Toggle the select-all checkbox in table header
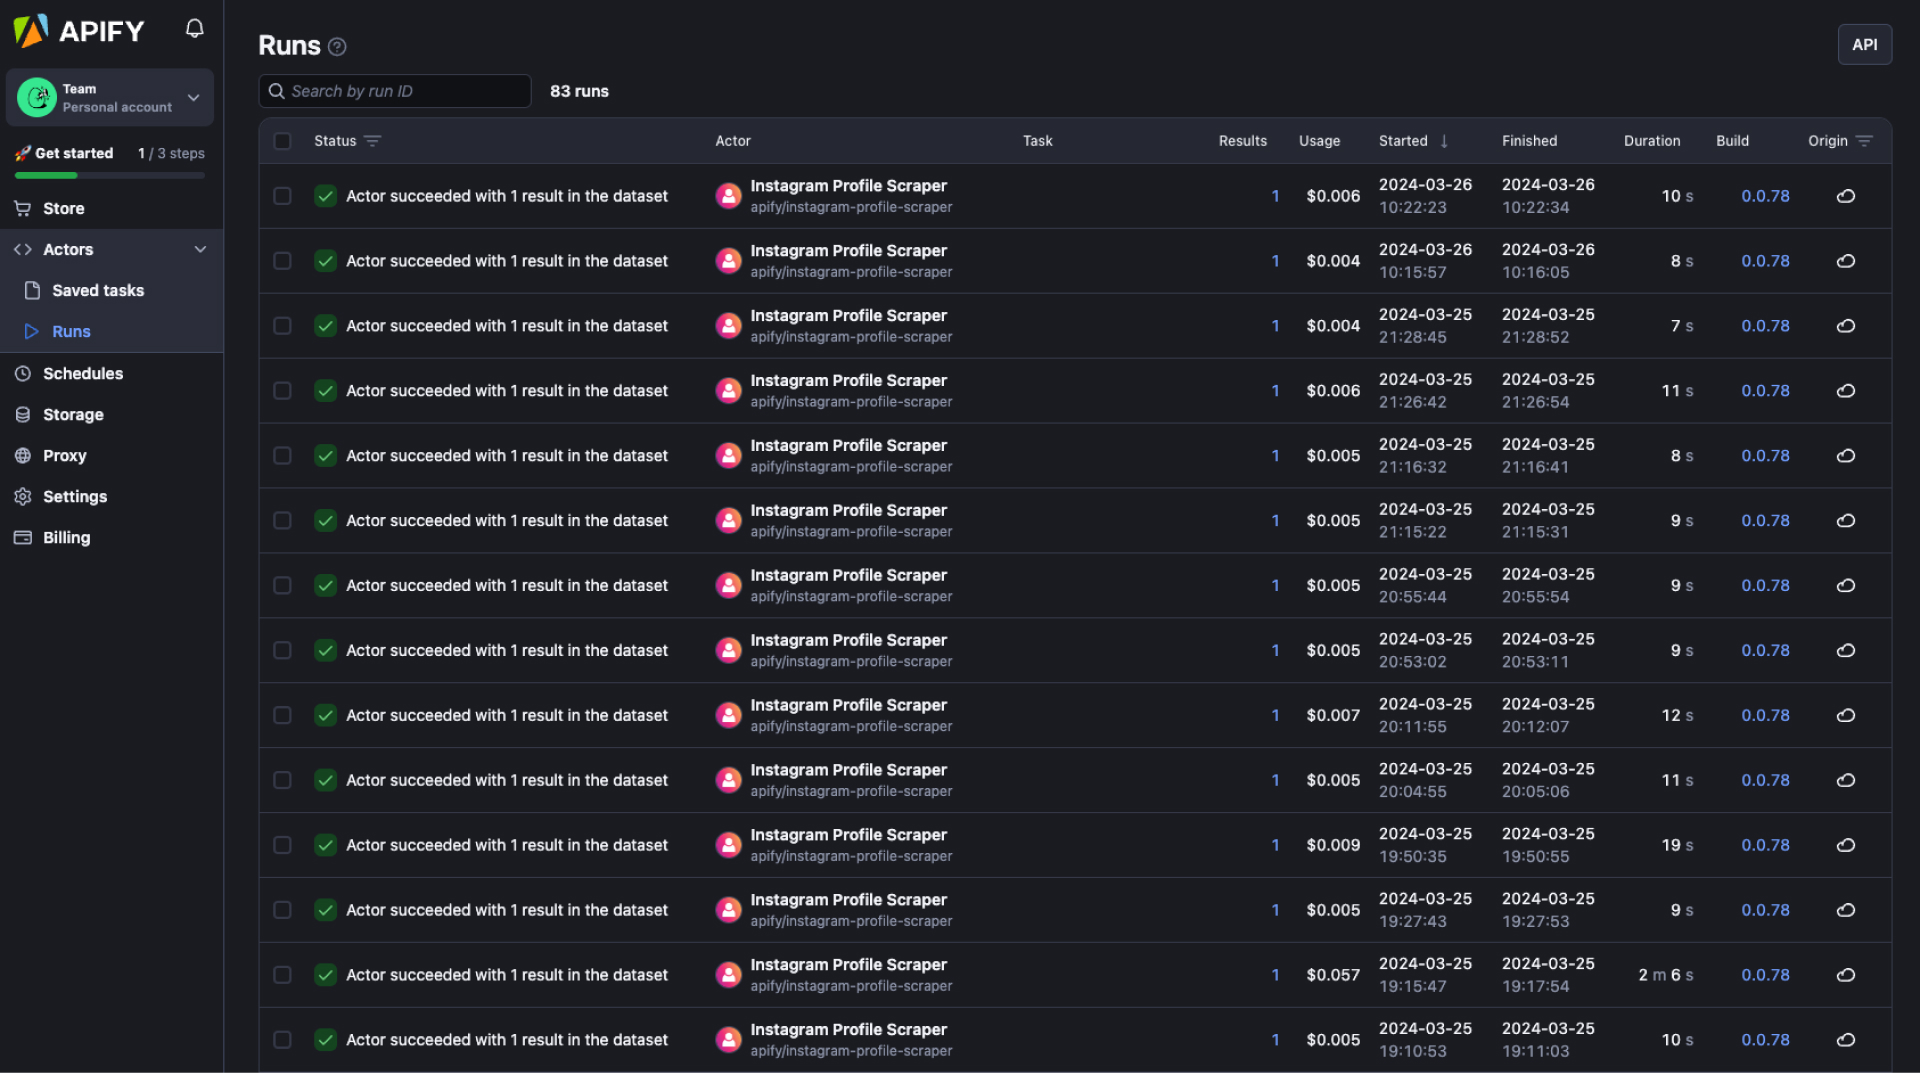1920x1073 pixels. point(283,141)
